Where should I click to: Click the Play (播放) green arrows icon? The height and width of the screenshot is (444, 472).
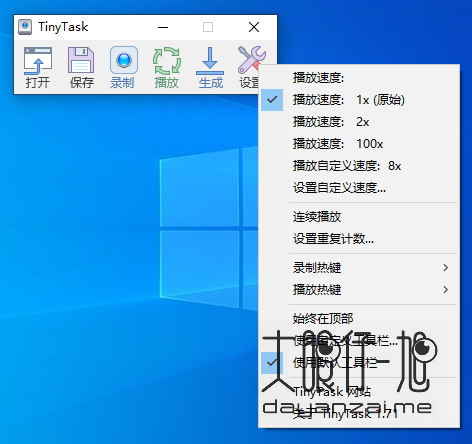pos(167,68)
